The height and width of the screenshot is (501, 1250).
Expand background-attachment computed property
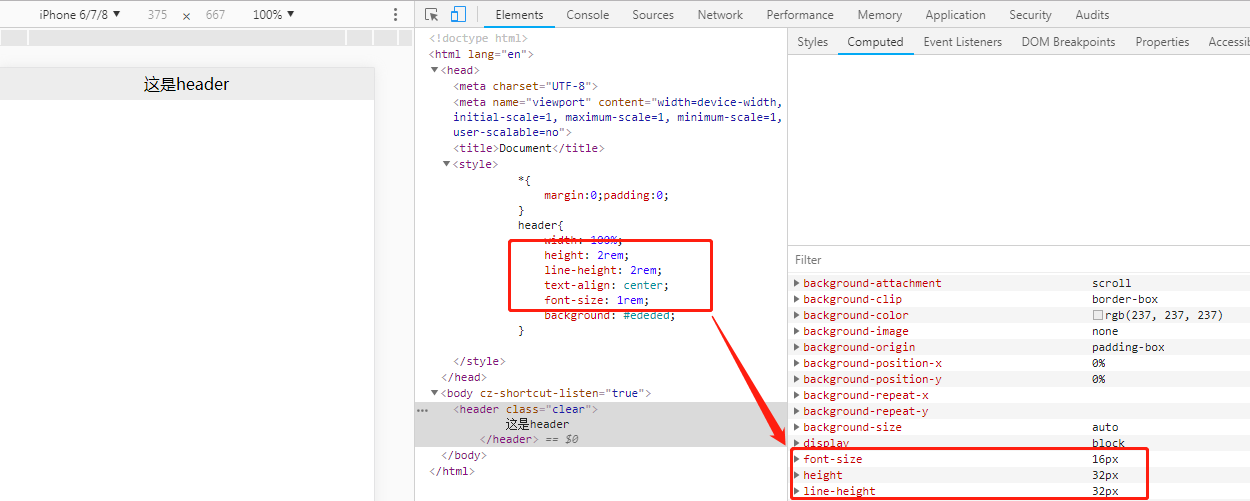coord(797,283)
